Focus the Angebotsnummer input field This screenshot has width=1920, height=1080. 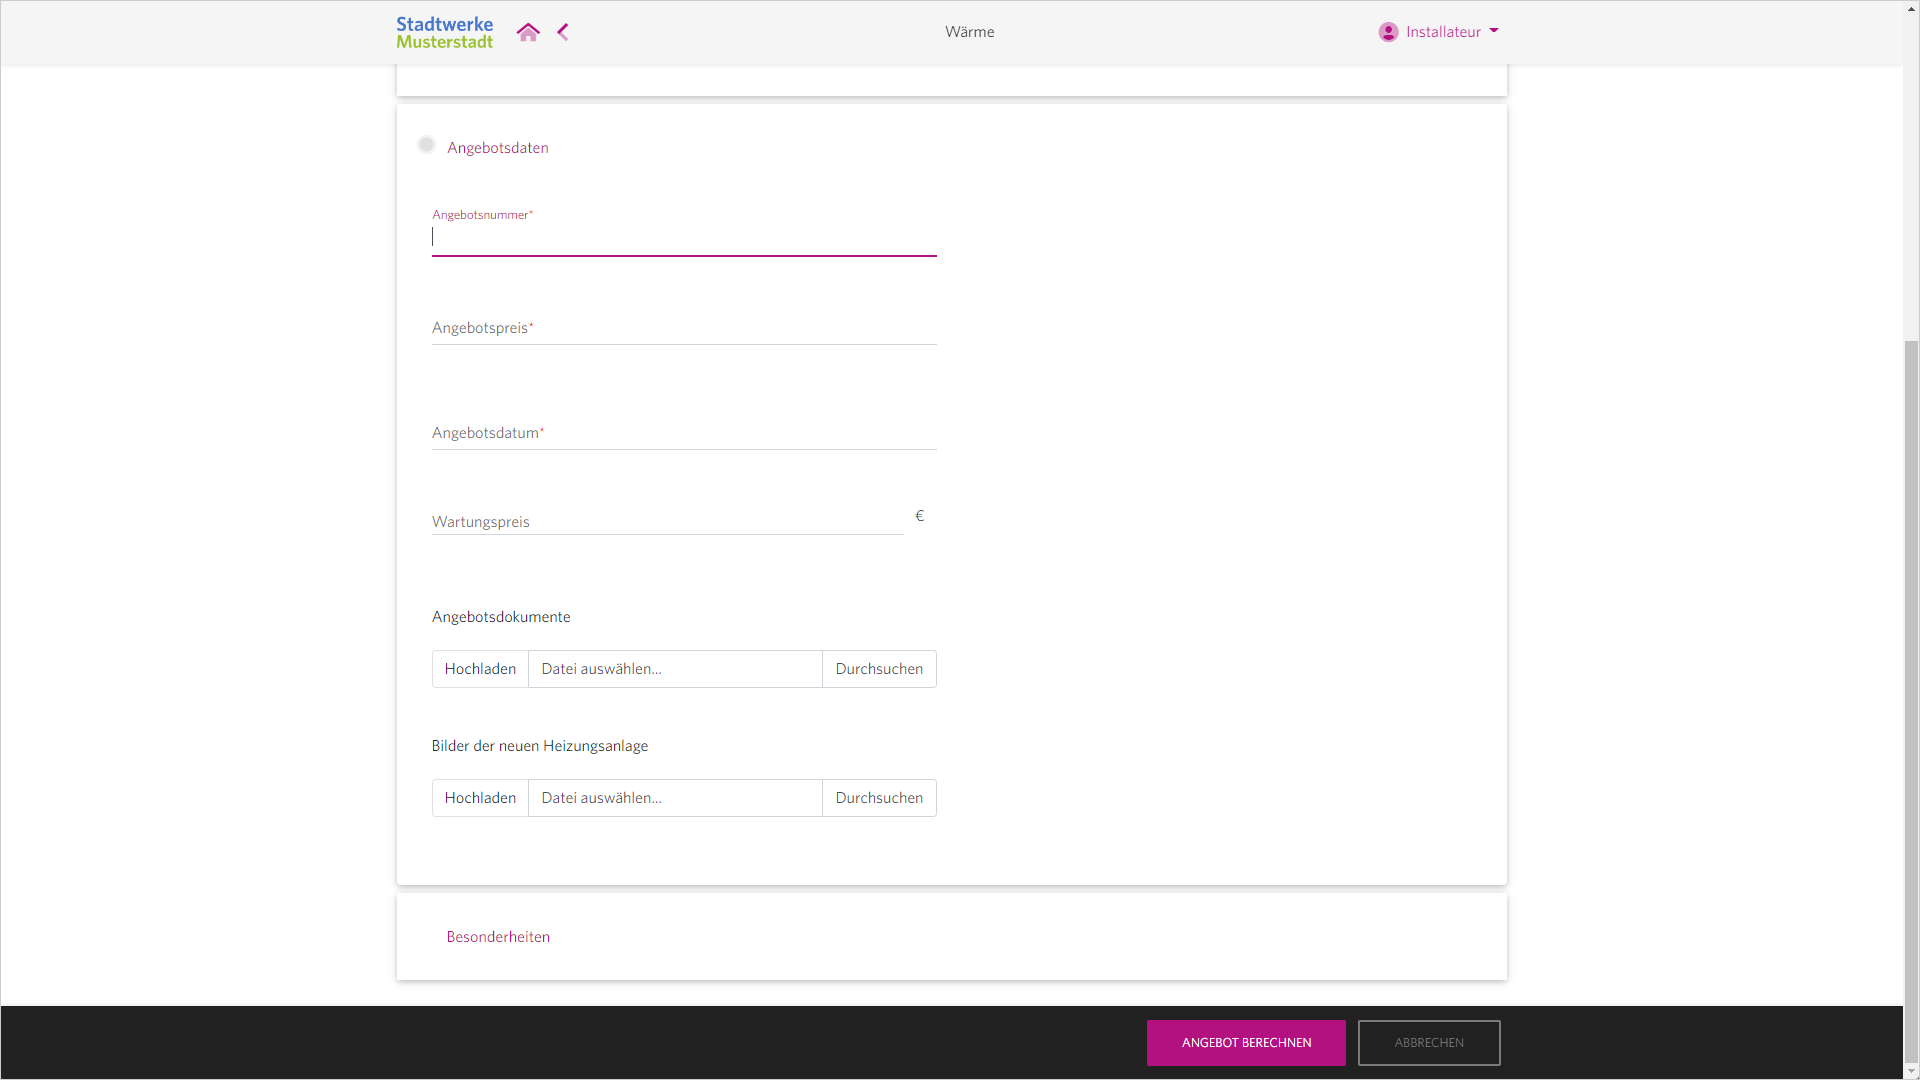[x=684, y=238]
